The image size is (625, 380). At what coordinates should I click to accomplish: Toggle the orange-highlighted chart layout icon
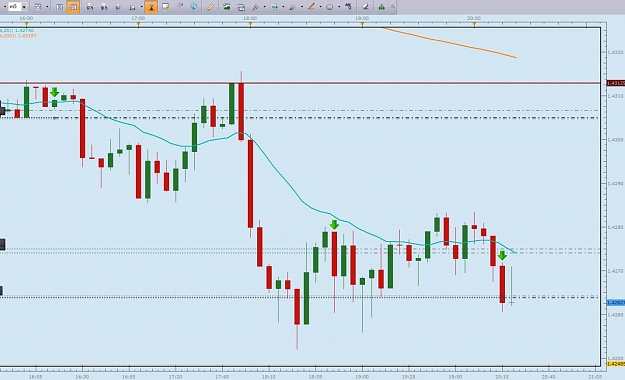(73, 7)
